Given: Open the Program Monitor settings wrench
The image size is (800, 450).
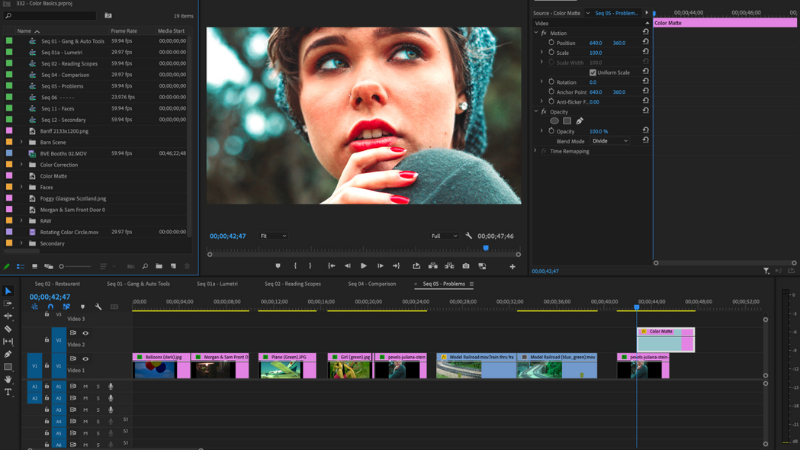Looking at the screenshot, I should tap(468, 236).
